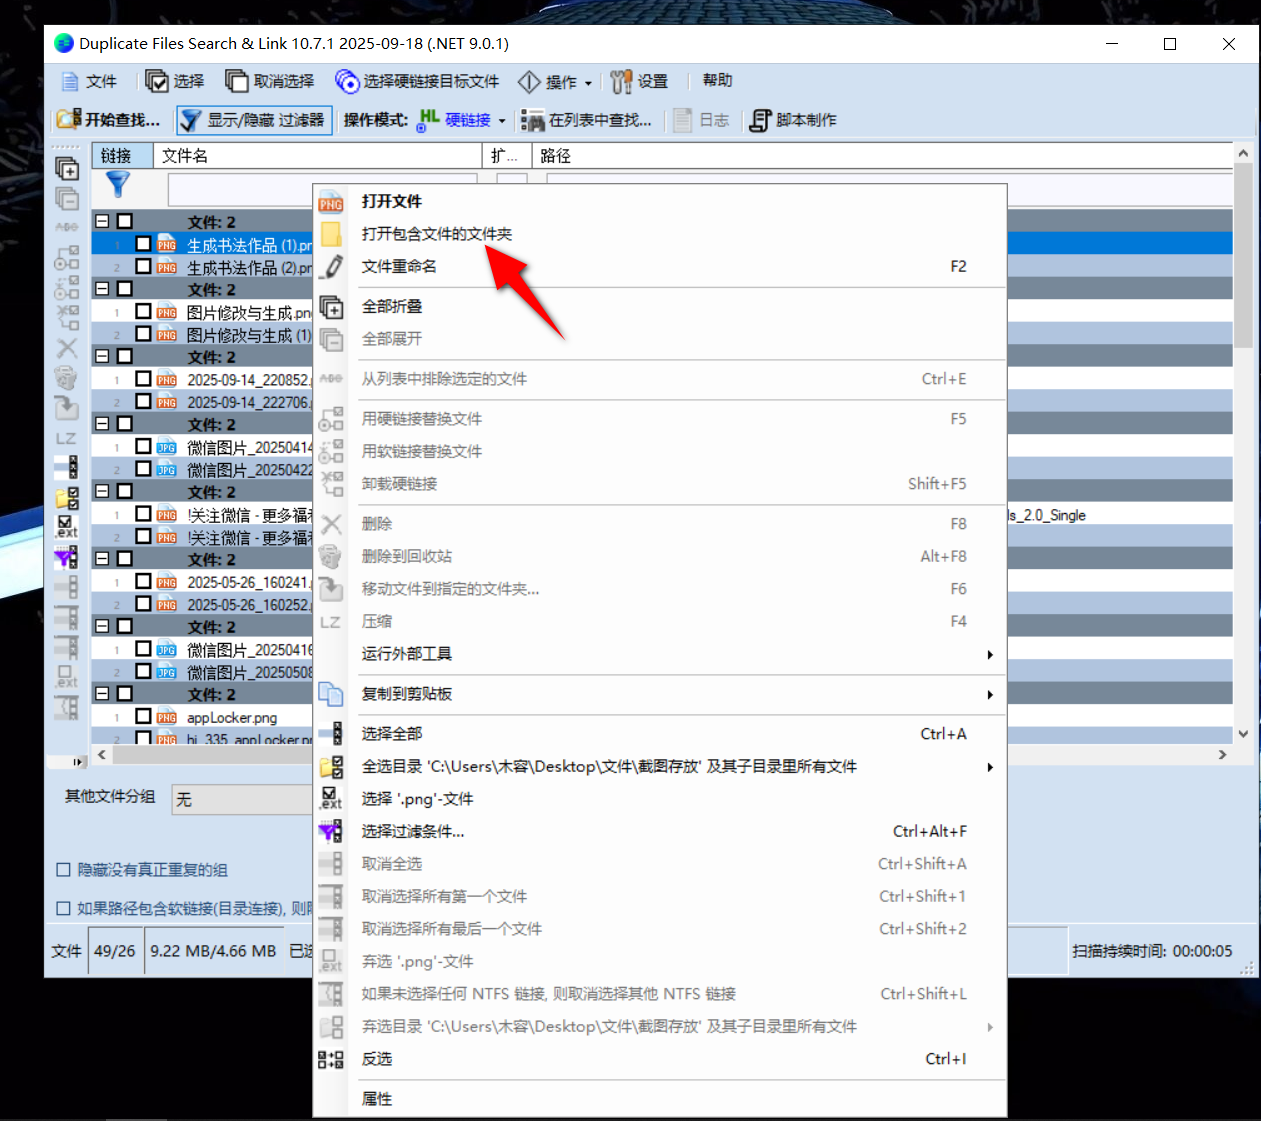Click sidebar collapse-all icon at top
The width and height of the screenshot is (1261, 1121).
[66, 168]
